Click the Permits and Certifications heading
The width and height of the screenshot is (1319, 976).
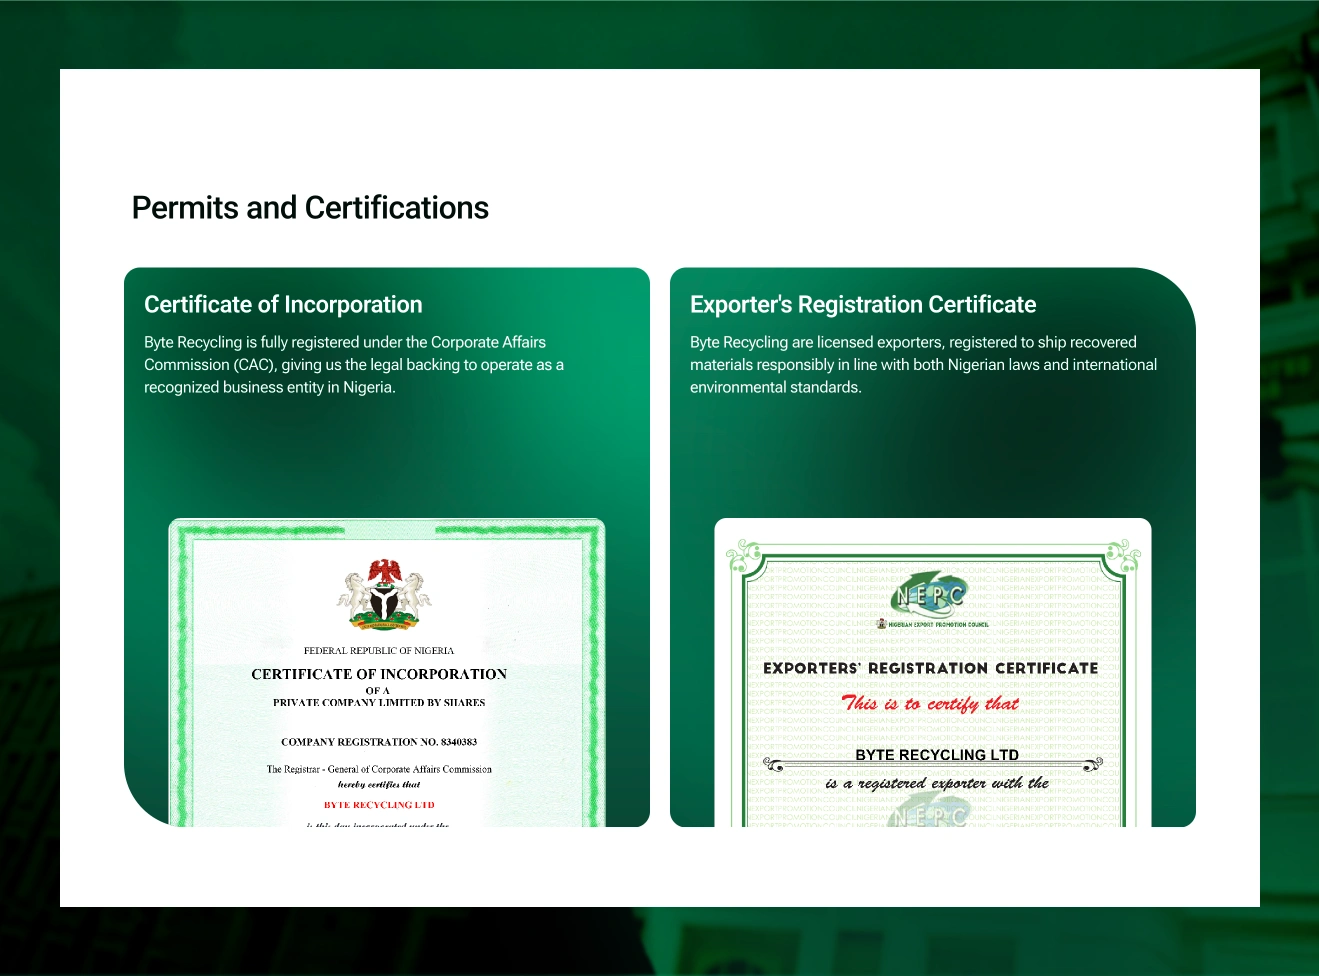[310, 208]
